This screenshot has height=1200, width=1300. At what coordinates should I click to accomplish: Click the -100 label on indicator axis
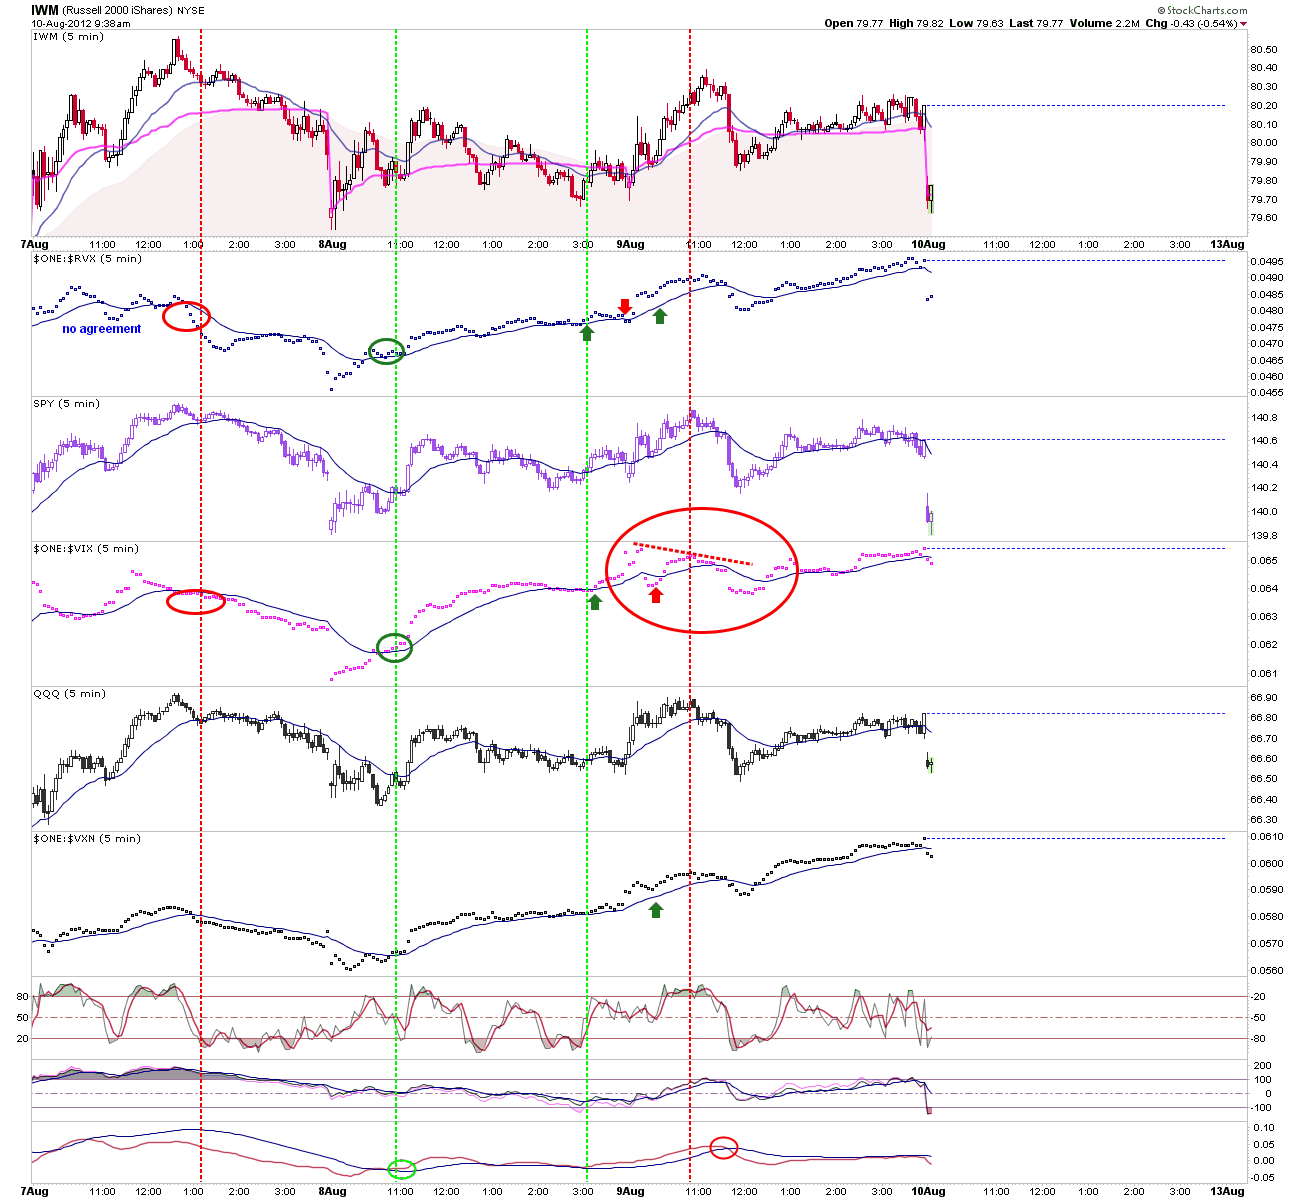pos(1261,1109)
